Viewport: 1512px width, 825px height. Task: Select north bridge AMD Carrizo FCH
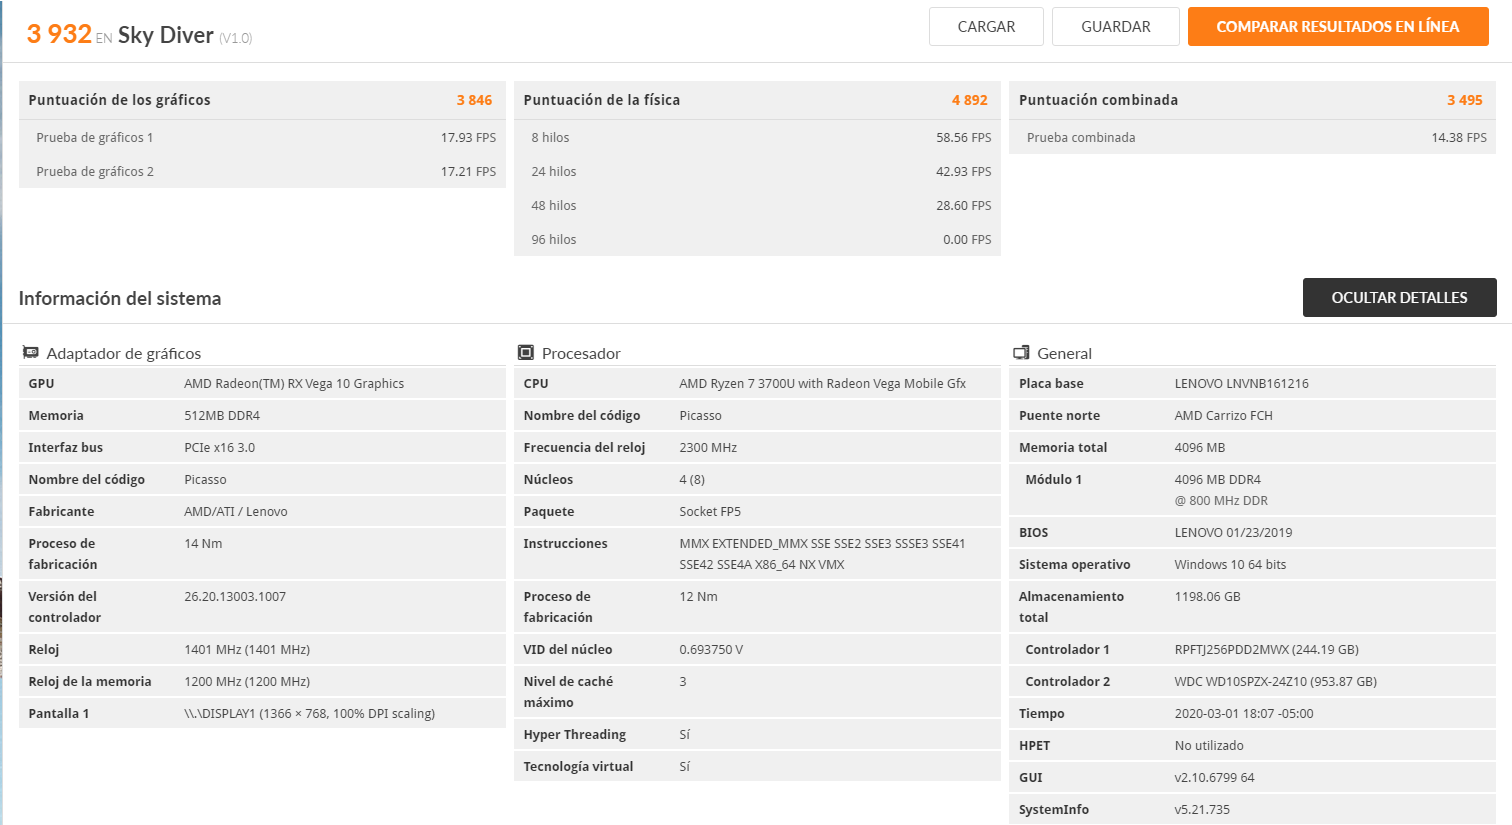(x=1223, y=416)
